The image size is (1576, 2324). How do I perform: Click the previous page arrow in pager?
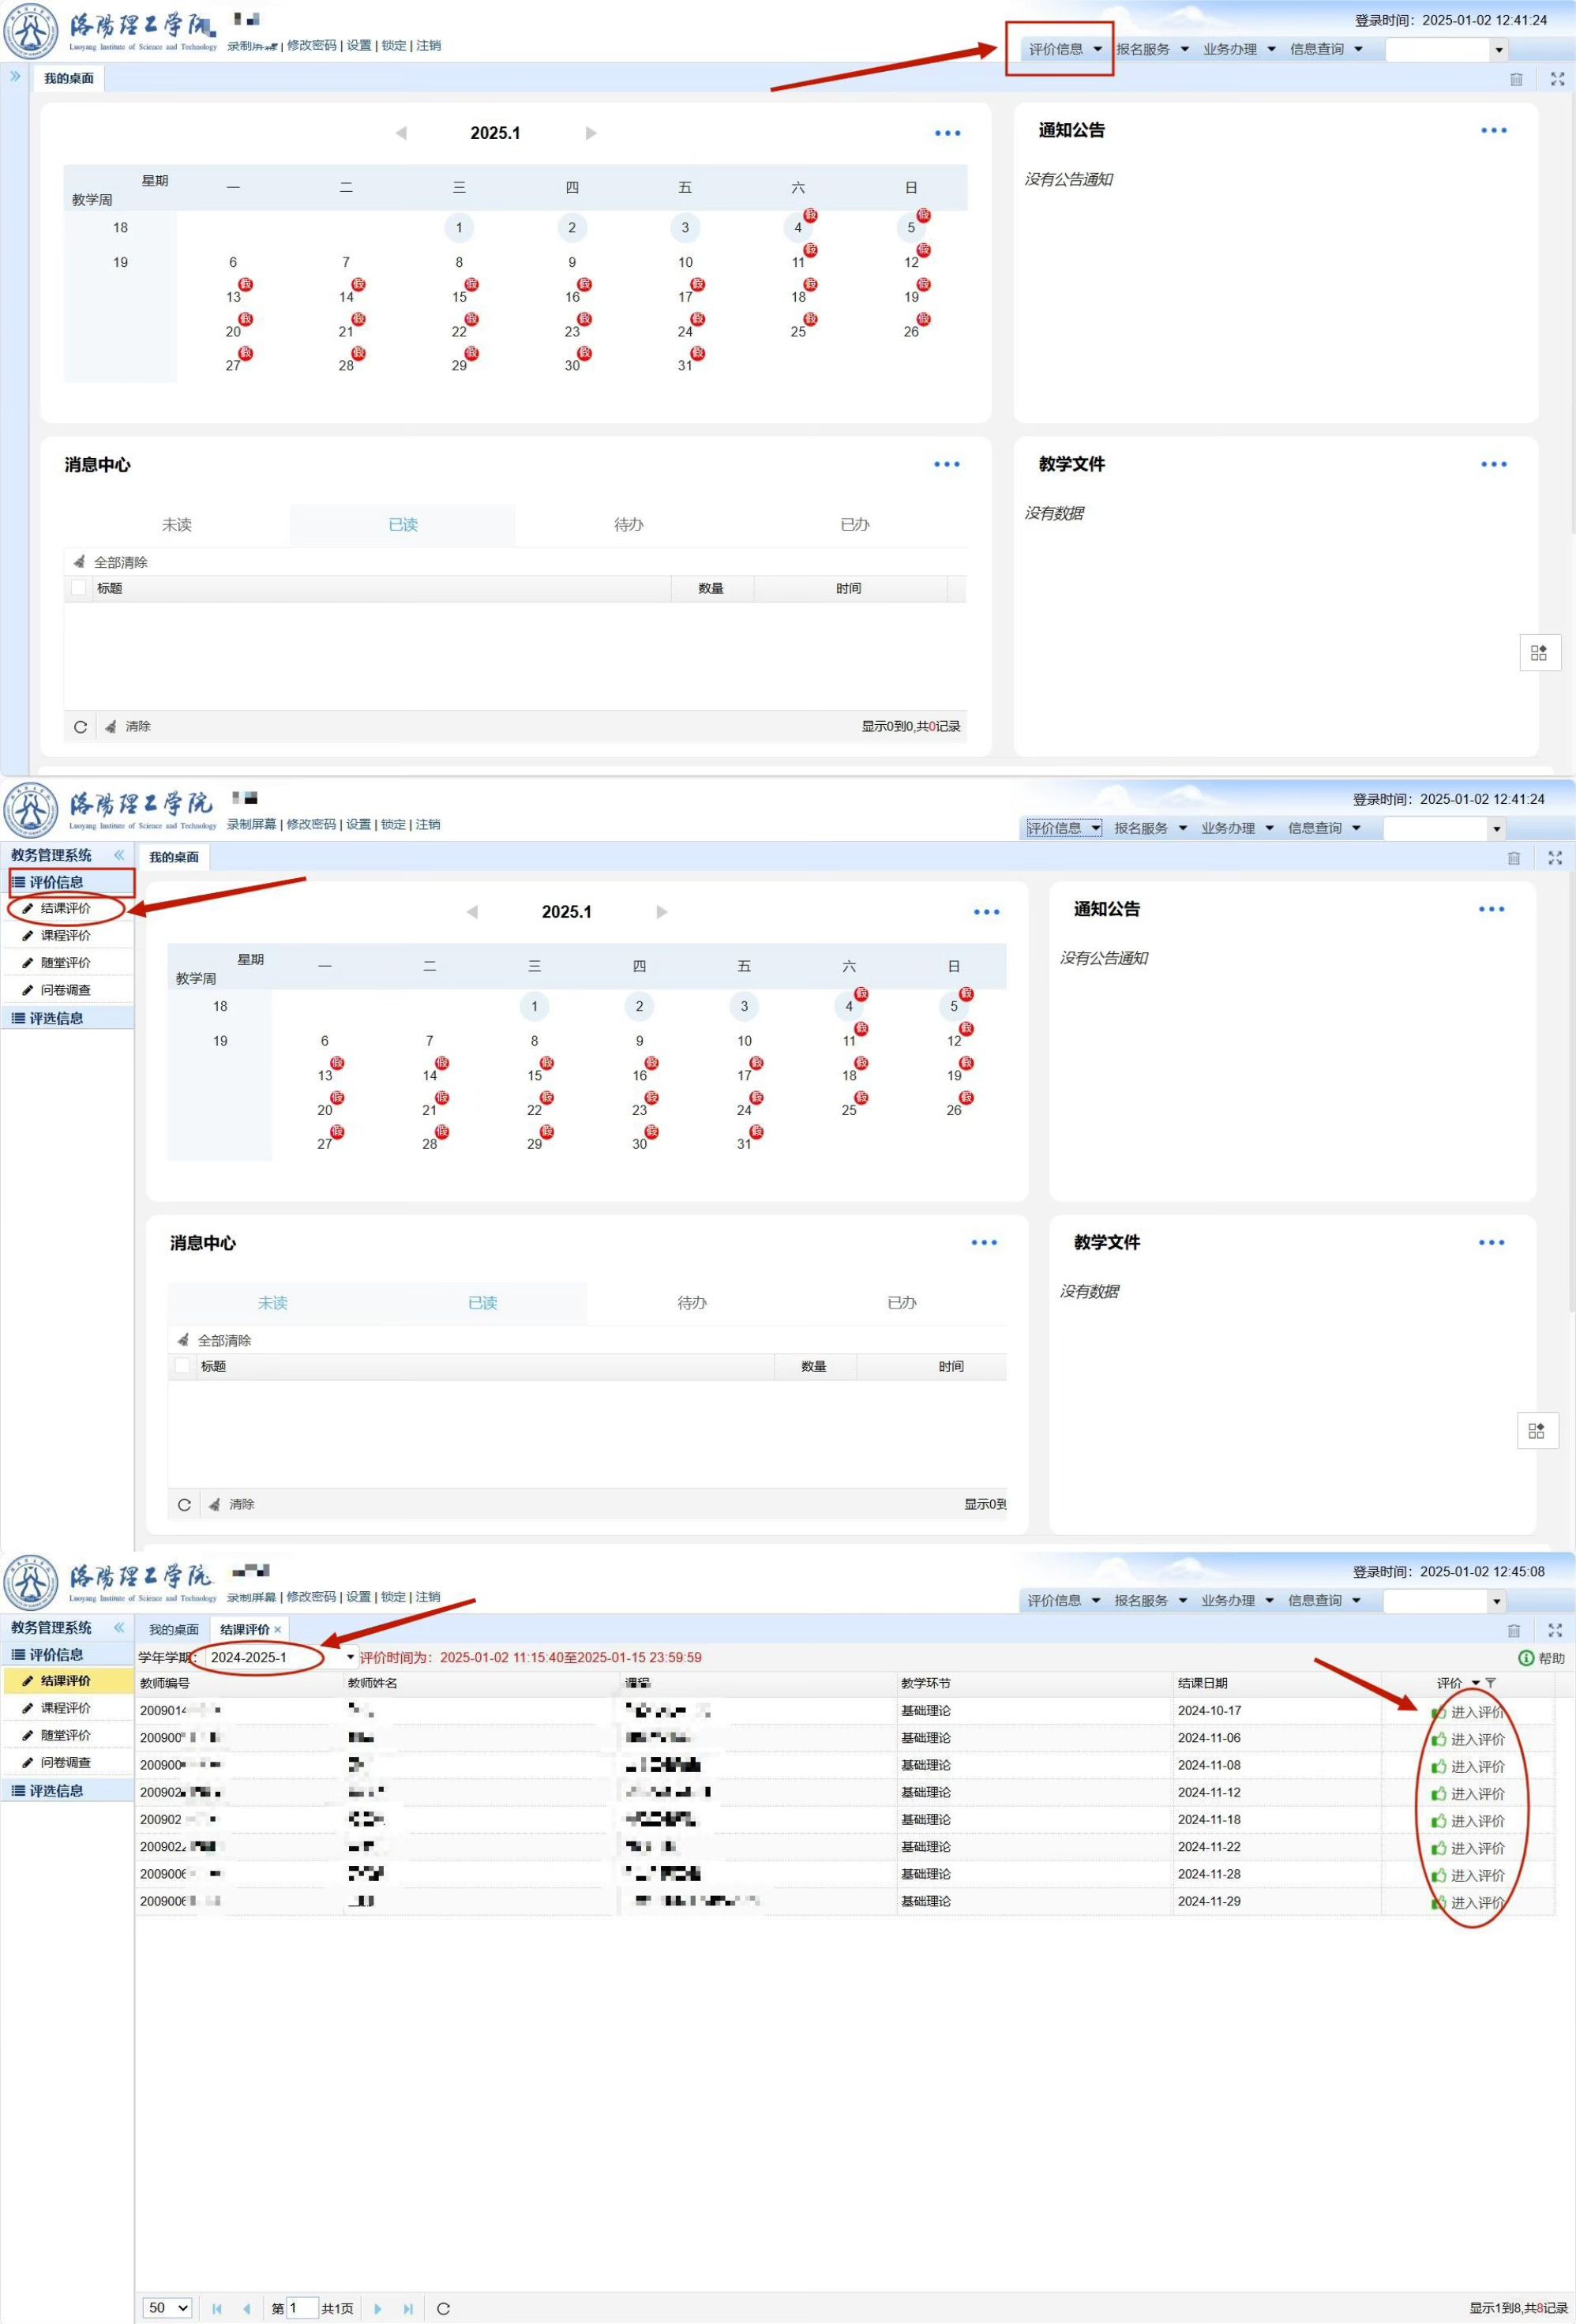coord(247,2308)
